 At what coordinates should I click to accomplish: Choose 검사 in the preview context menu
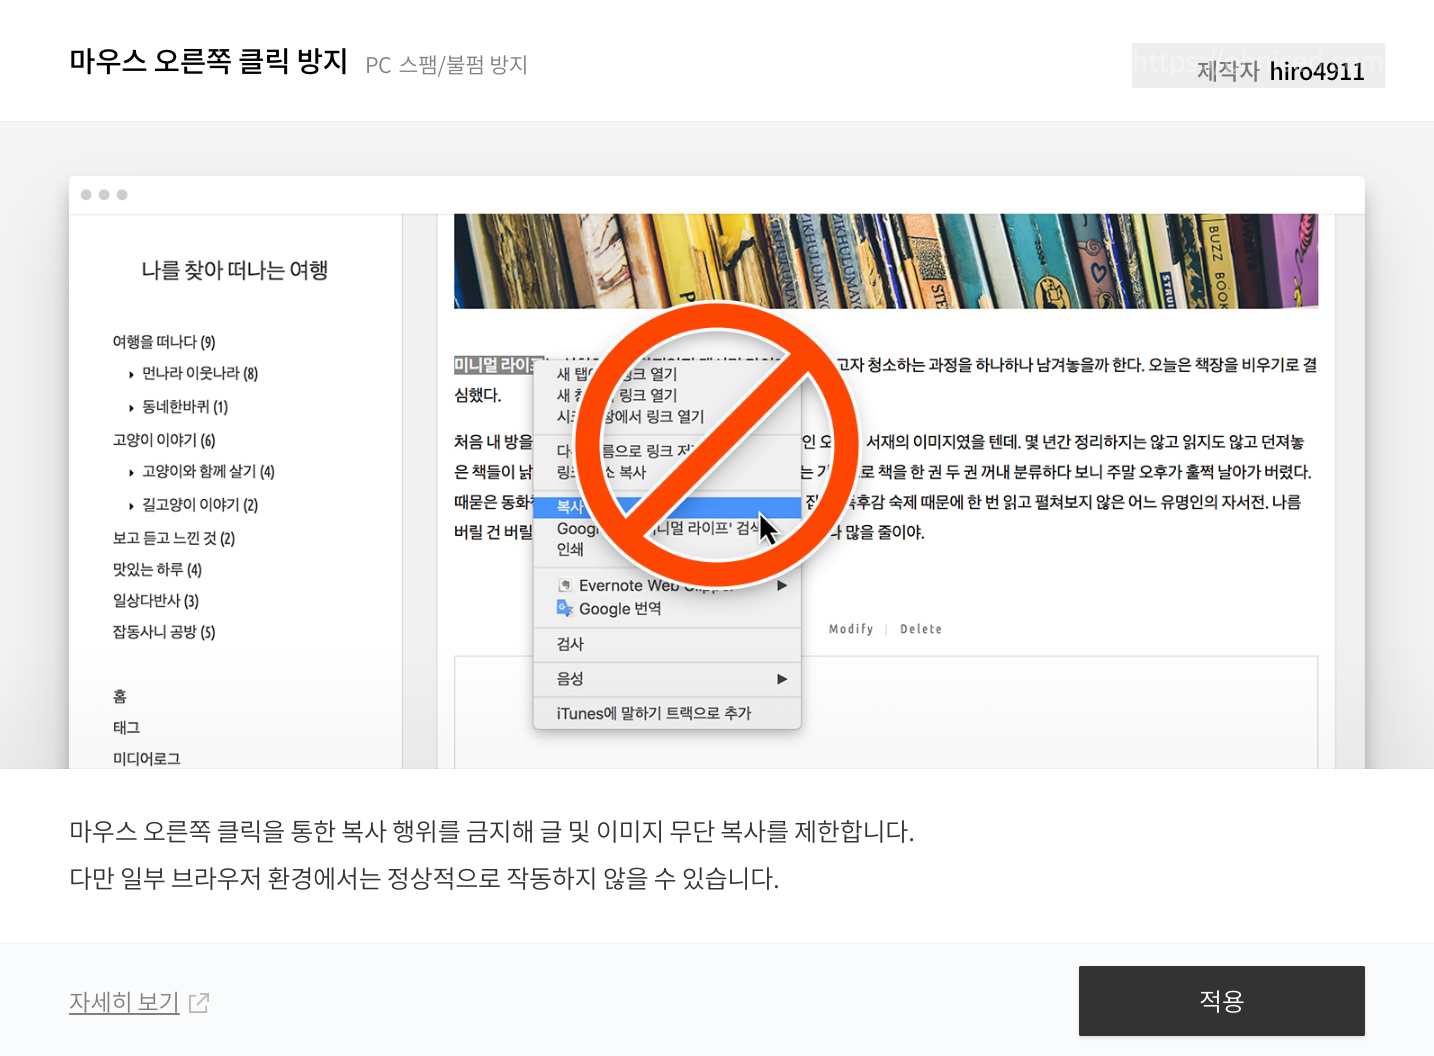coord(570,644)
